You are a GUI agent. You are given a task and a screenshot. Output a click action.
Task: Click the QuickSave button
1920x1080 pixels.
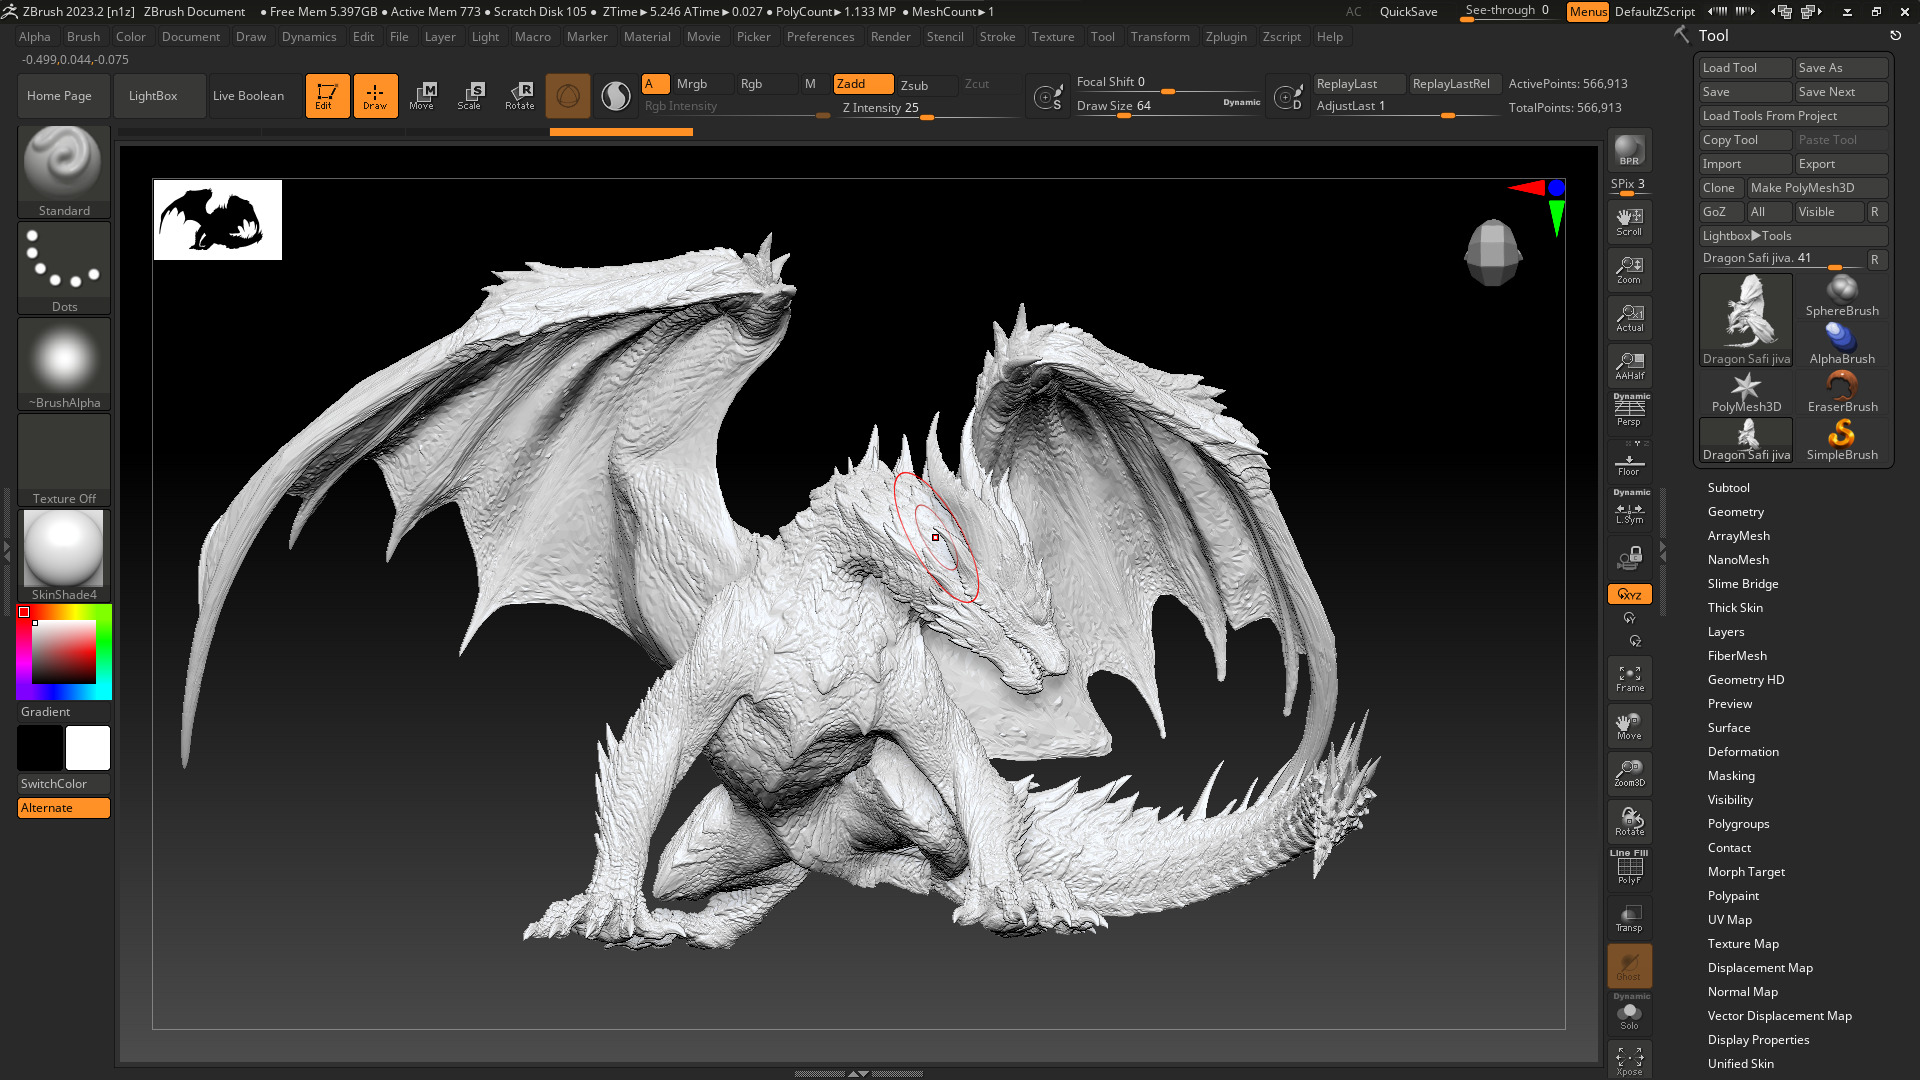[x=1408, y=12]
